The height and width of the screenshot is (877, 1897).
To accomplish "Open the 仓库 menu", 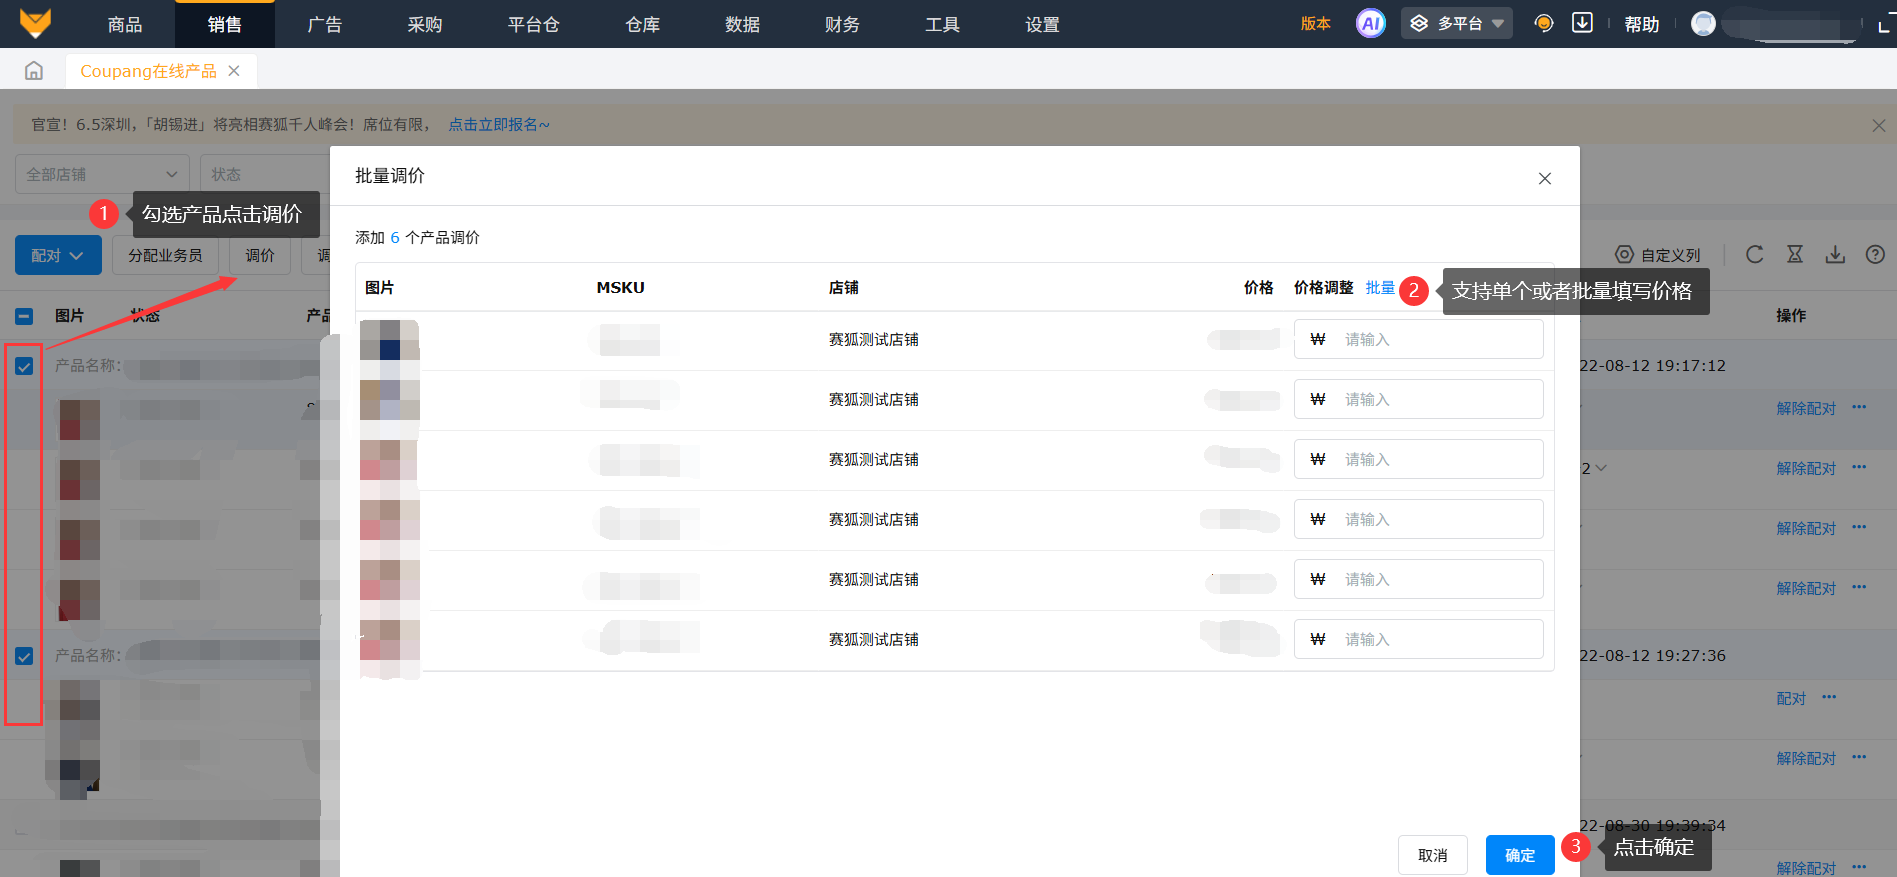I will click(x=643, y=24).
